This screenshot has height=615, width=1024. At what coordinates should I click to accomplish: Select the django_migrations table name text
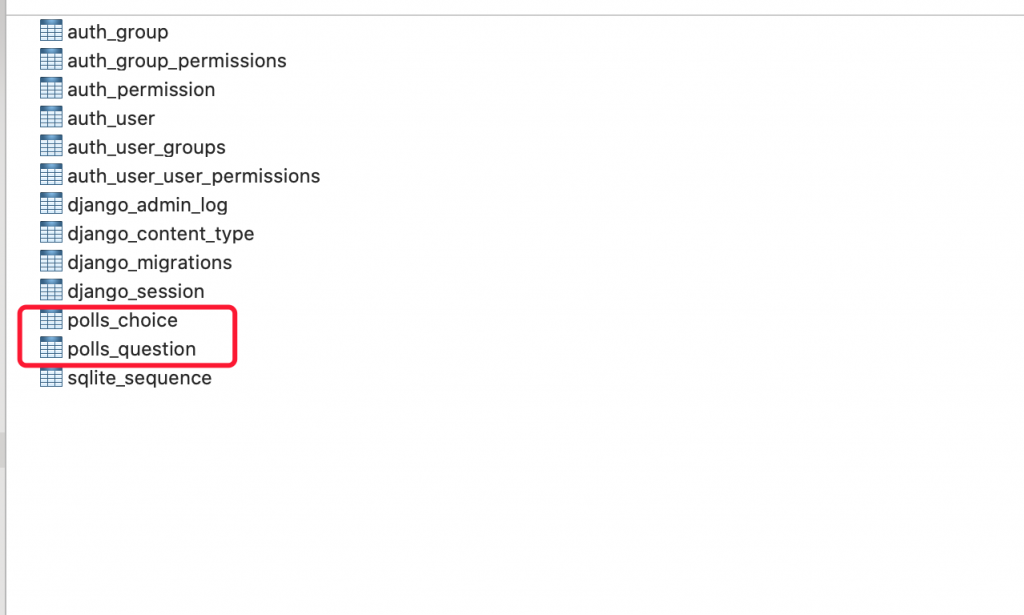(149, 263)
